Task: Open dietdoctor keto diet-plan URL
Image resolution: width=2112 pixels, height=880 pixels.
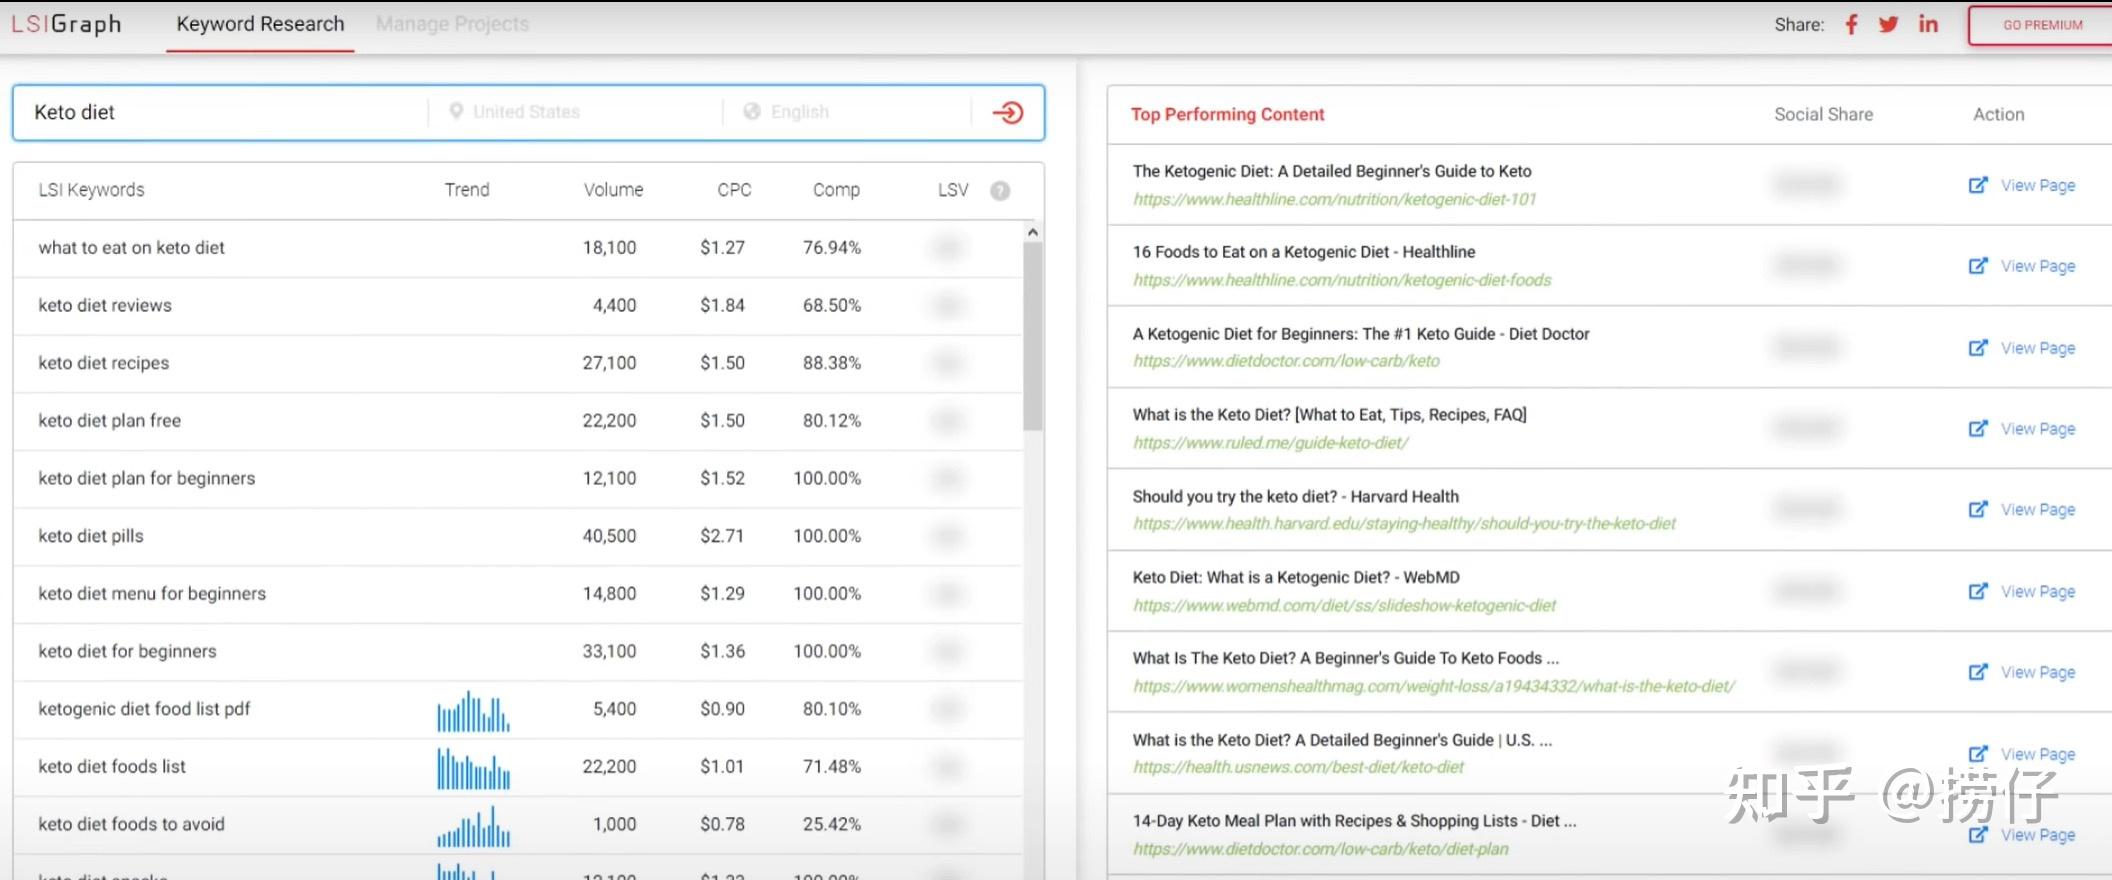Action: pyautogui.click(x=1320, y=849)
